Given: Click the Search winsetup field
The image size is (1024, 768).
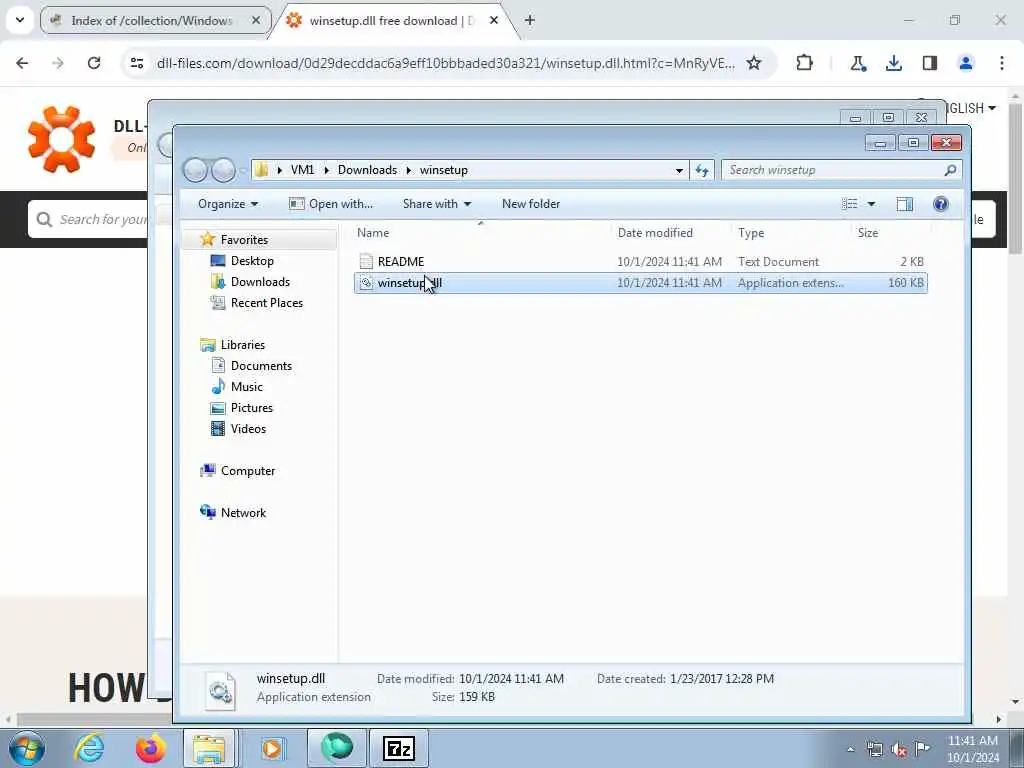Looking at the screenshot, I should pyautogui.click(x=841, y=170).
